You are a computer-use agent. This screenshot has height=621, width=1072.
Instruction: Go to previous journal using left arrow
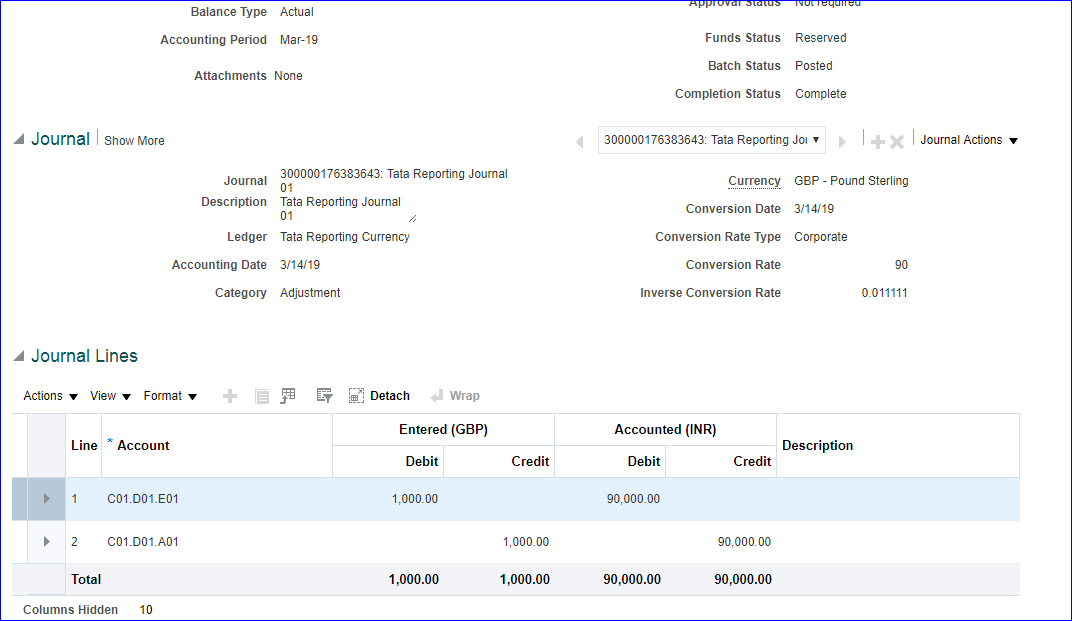(x=580, y=142)
